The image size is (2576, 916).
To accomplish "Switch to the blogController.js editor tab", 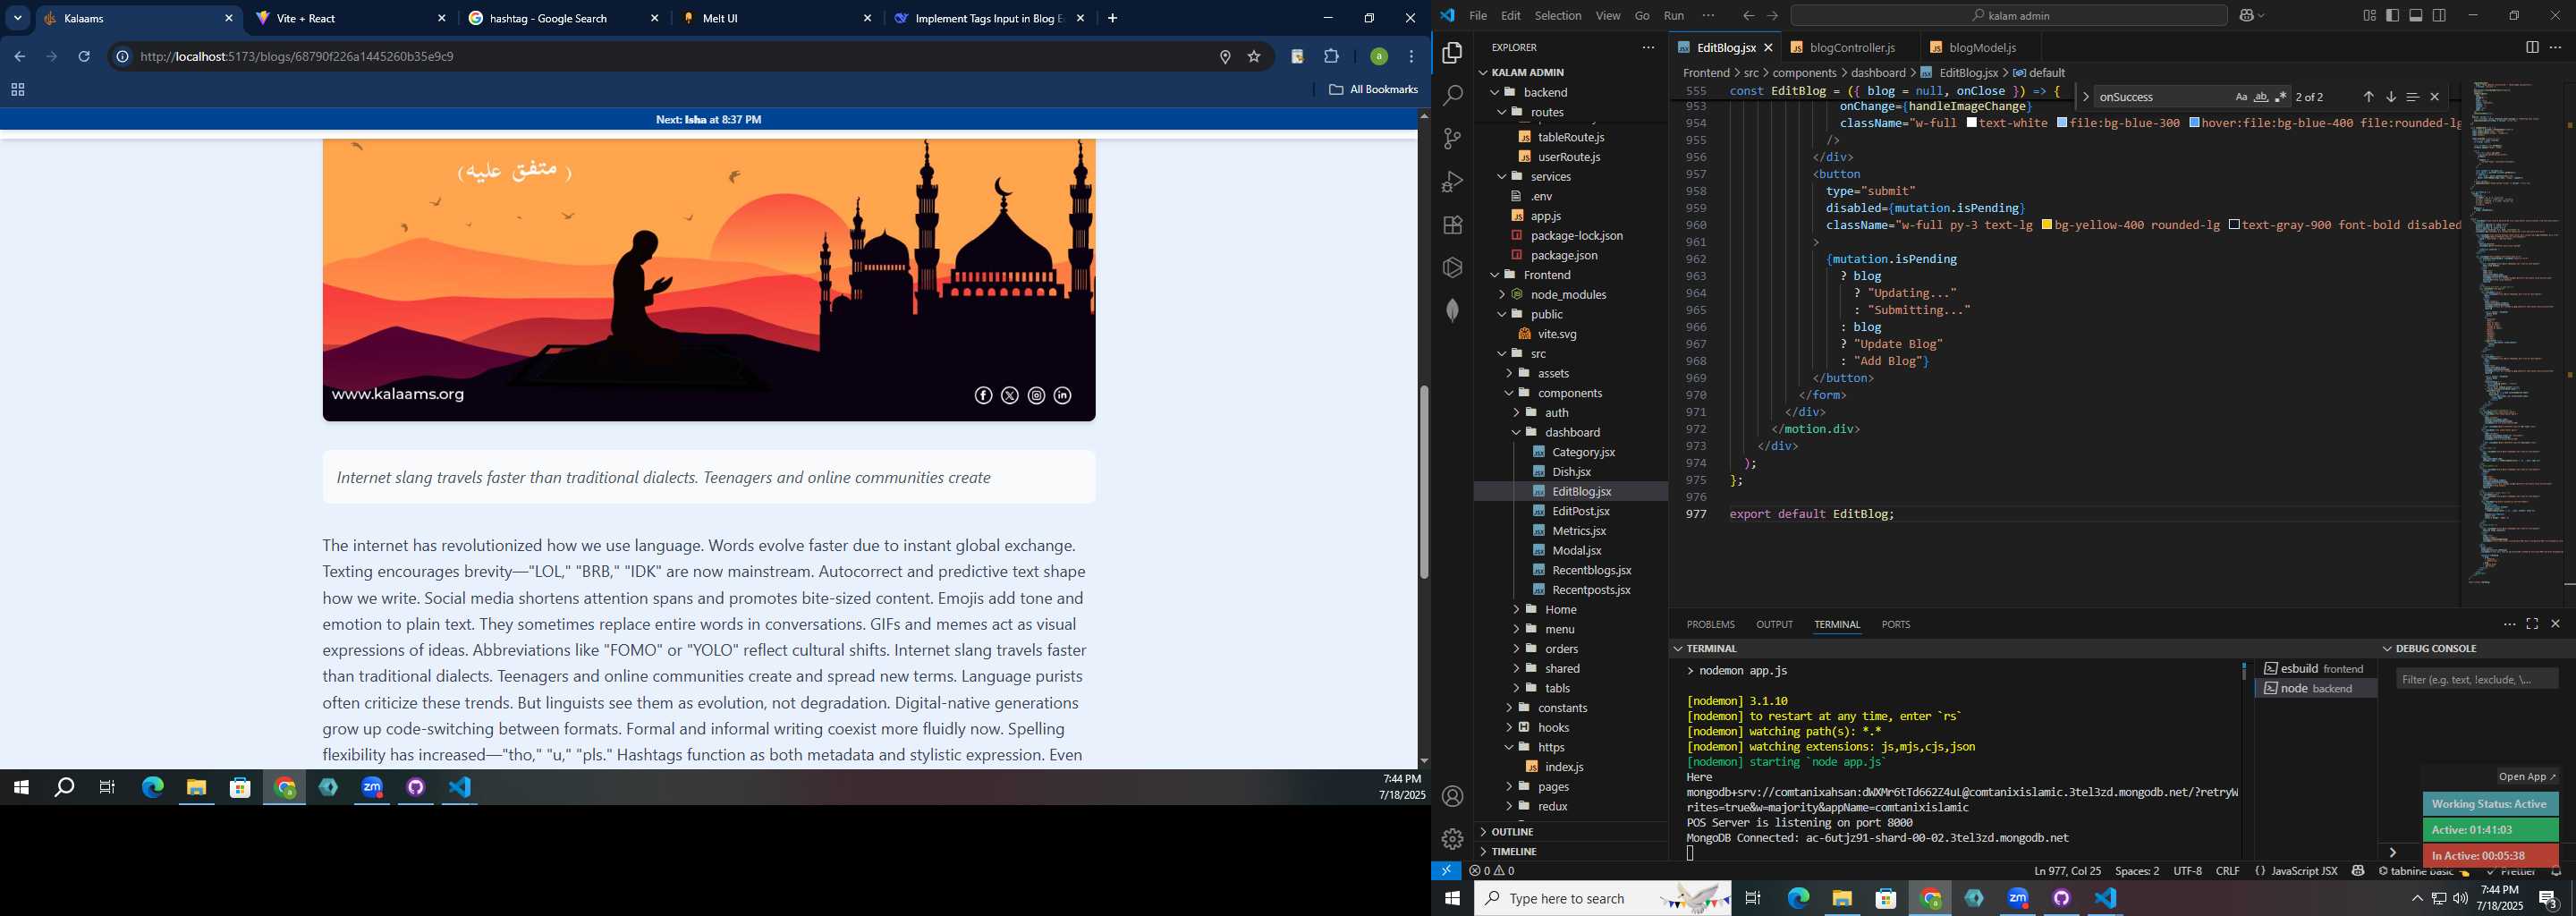I will click(x=1851, y=47).
